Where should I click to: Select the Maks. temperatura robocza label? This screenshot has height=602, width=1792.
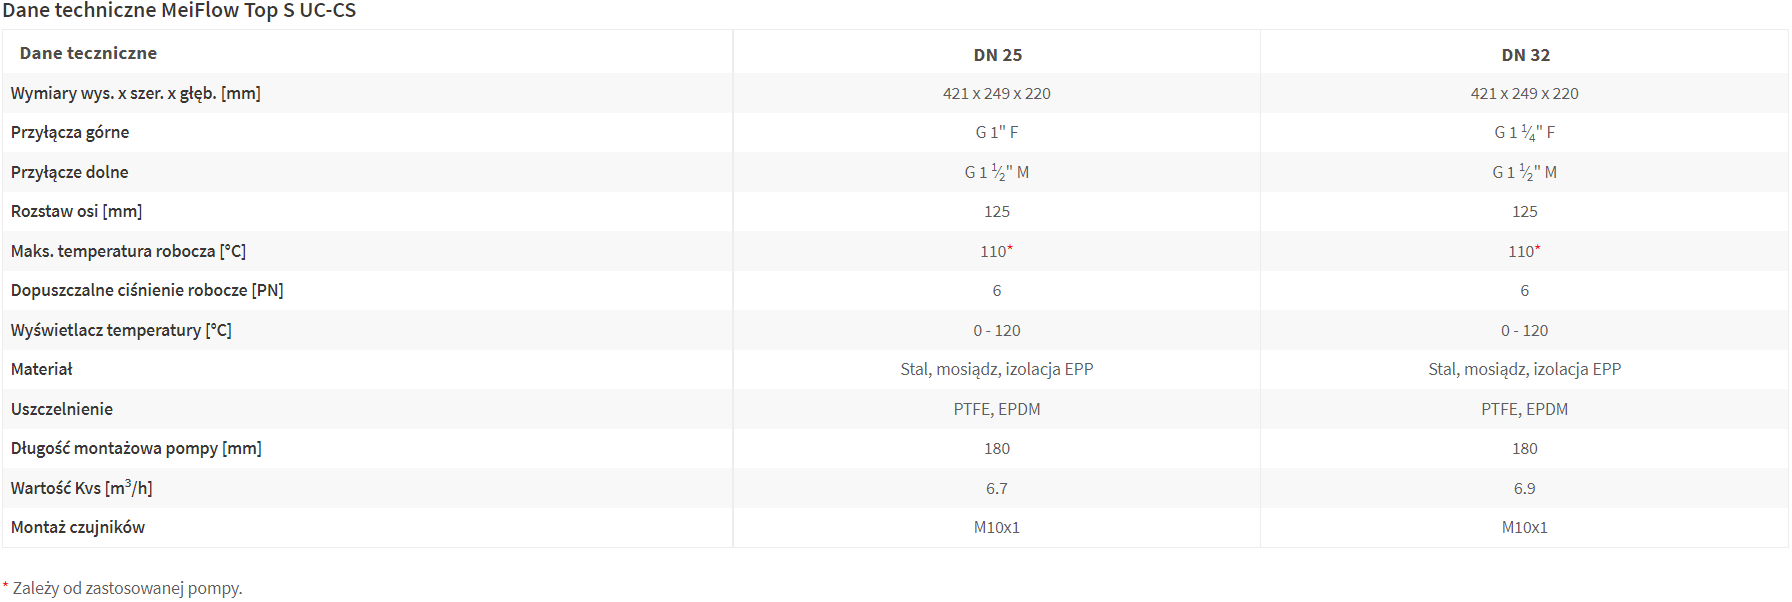(x=128, y=251)
